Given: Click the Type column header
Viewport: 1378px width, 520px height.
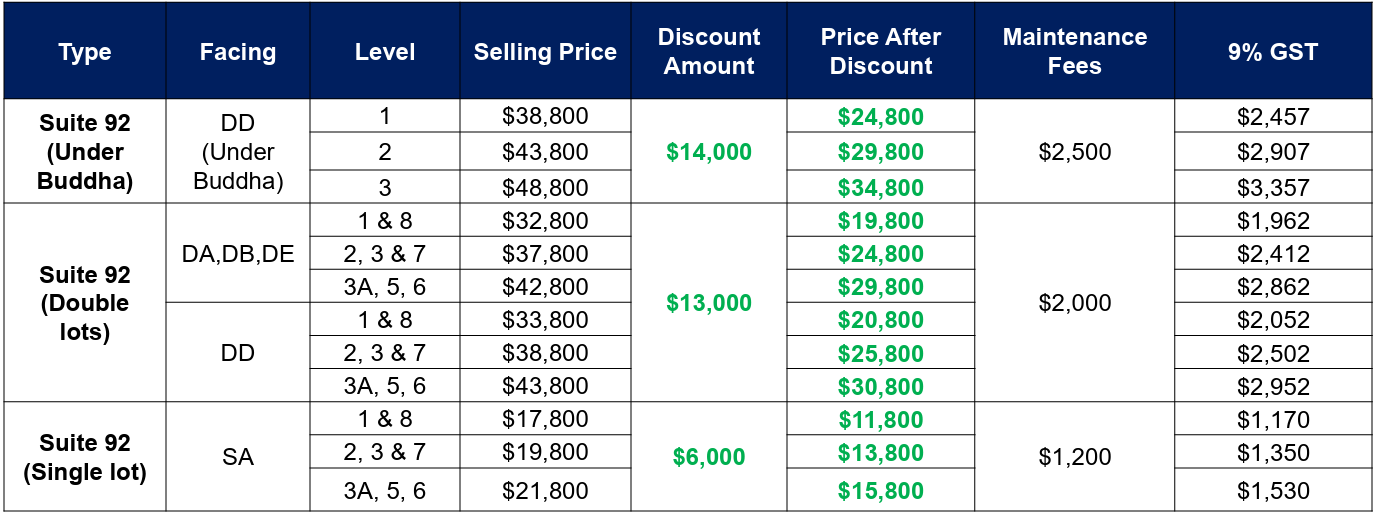Looking at the screenshot, I should [85, 51].
